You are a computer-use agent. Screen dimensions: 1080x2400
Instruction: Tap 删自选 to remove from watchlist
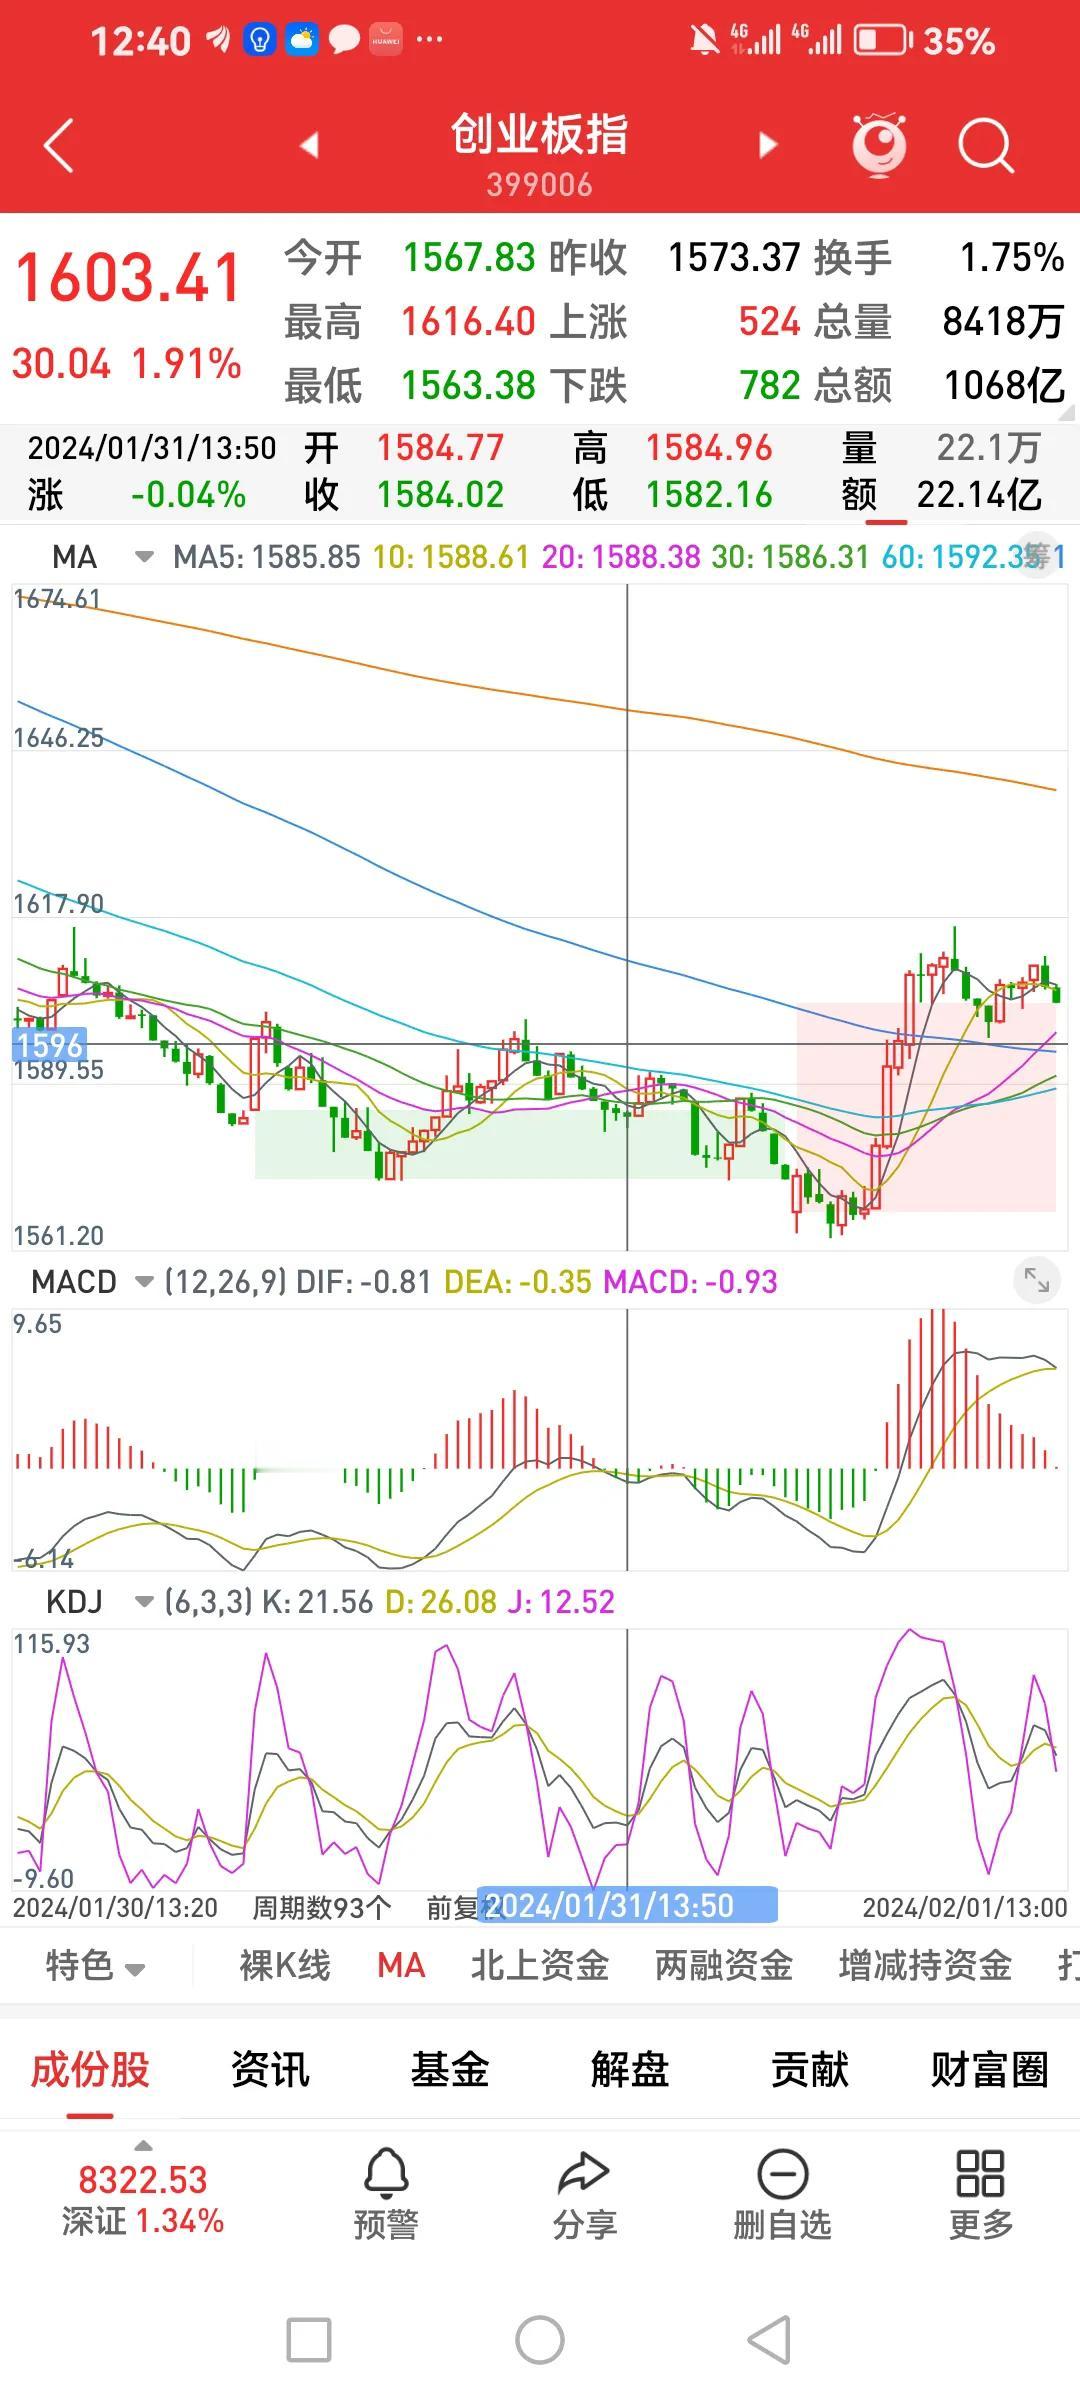coord(782,2194)
